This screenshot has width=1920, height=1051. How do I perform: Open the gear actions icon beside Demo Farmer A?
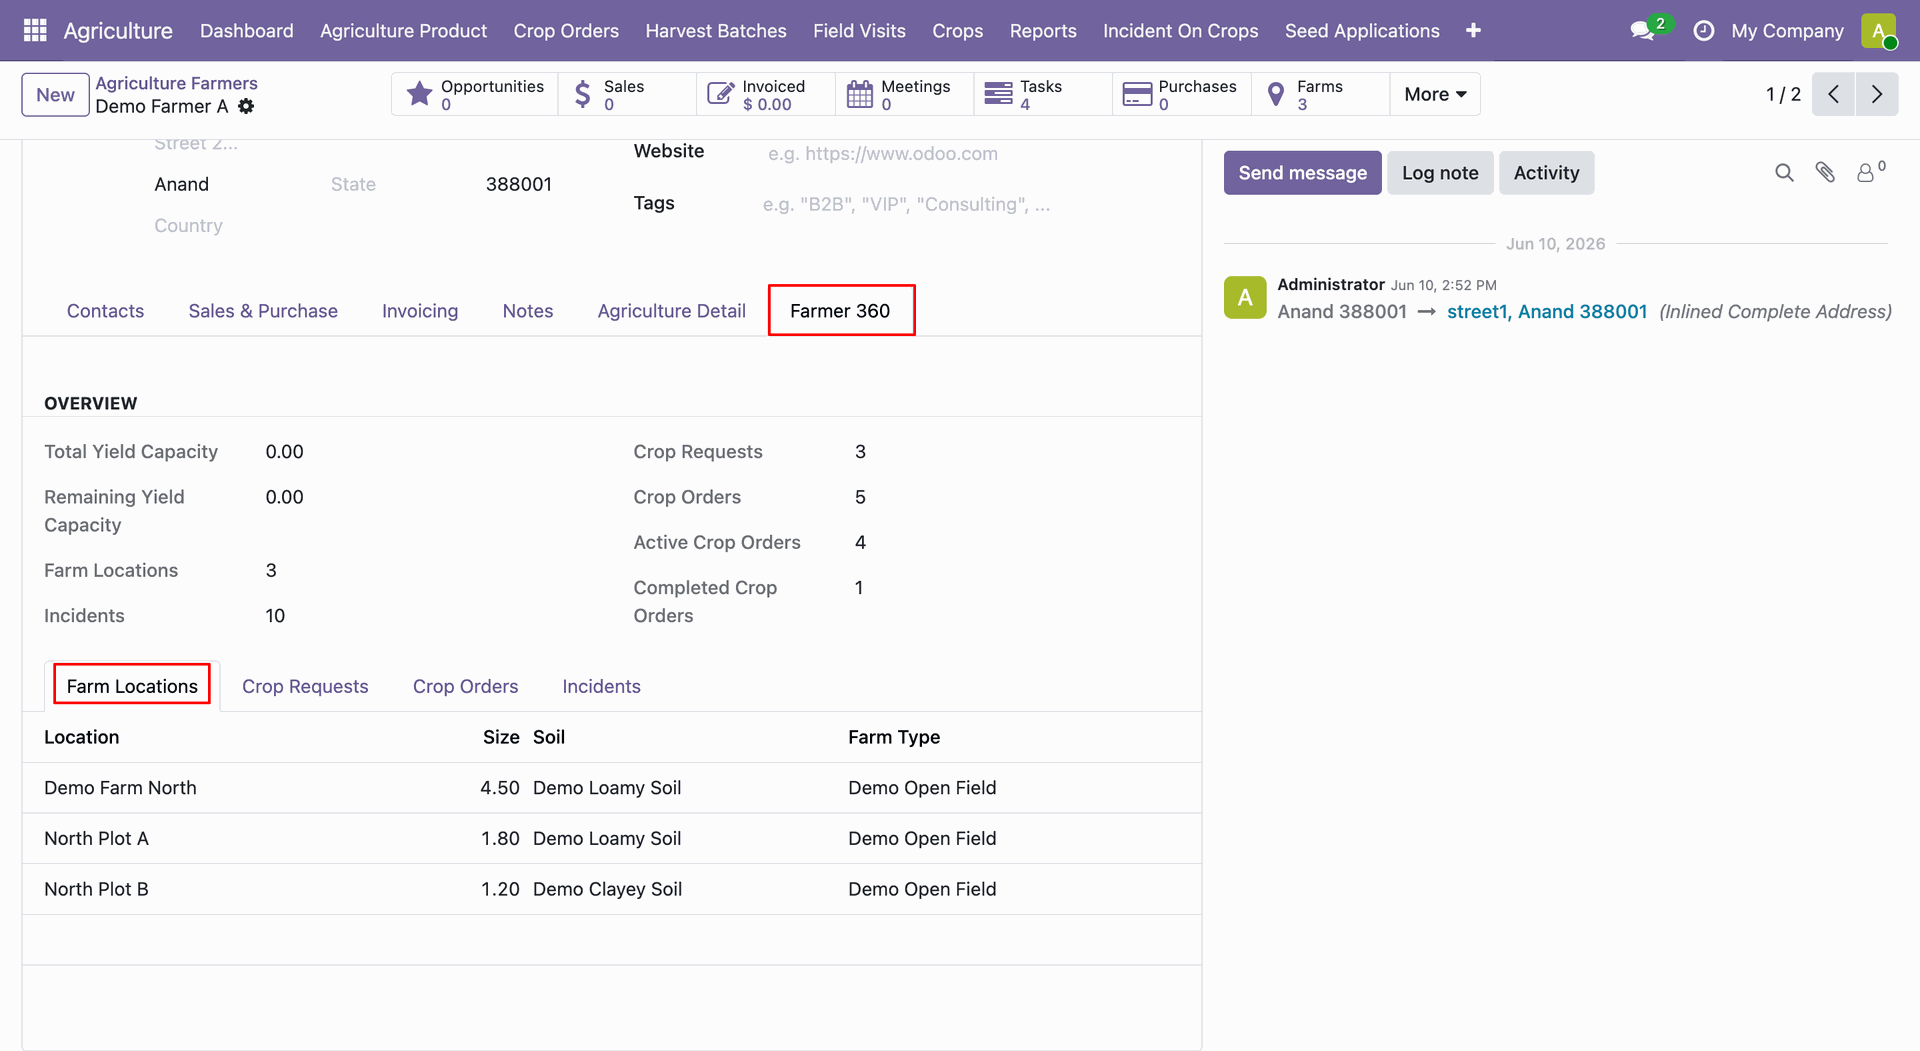click(246, 106)
